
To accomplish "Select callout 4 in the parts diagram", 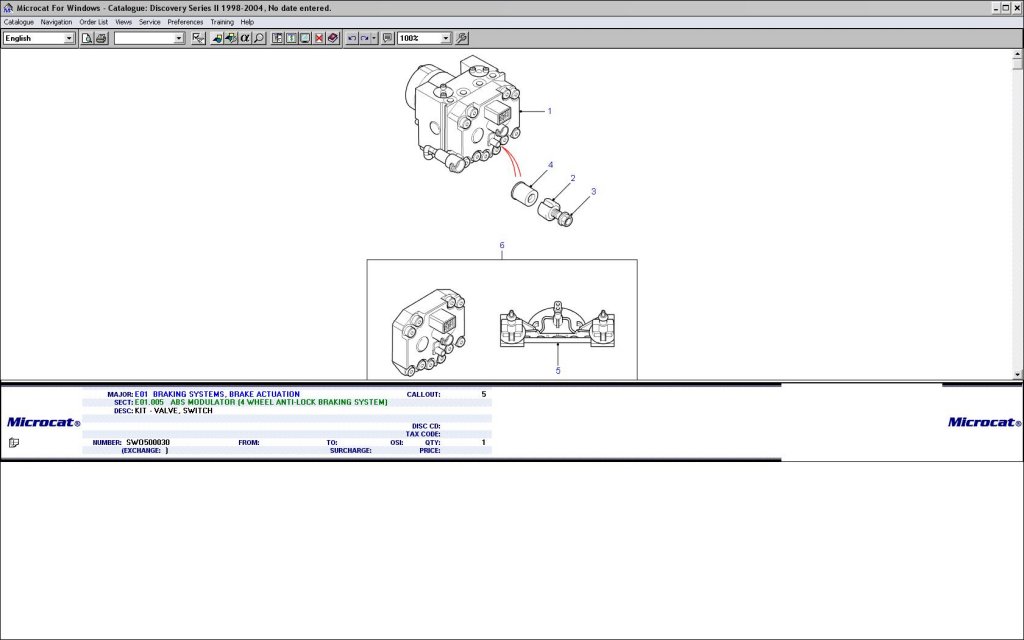I will pyautogui.click(x=551, y=165).
